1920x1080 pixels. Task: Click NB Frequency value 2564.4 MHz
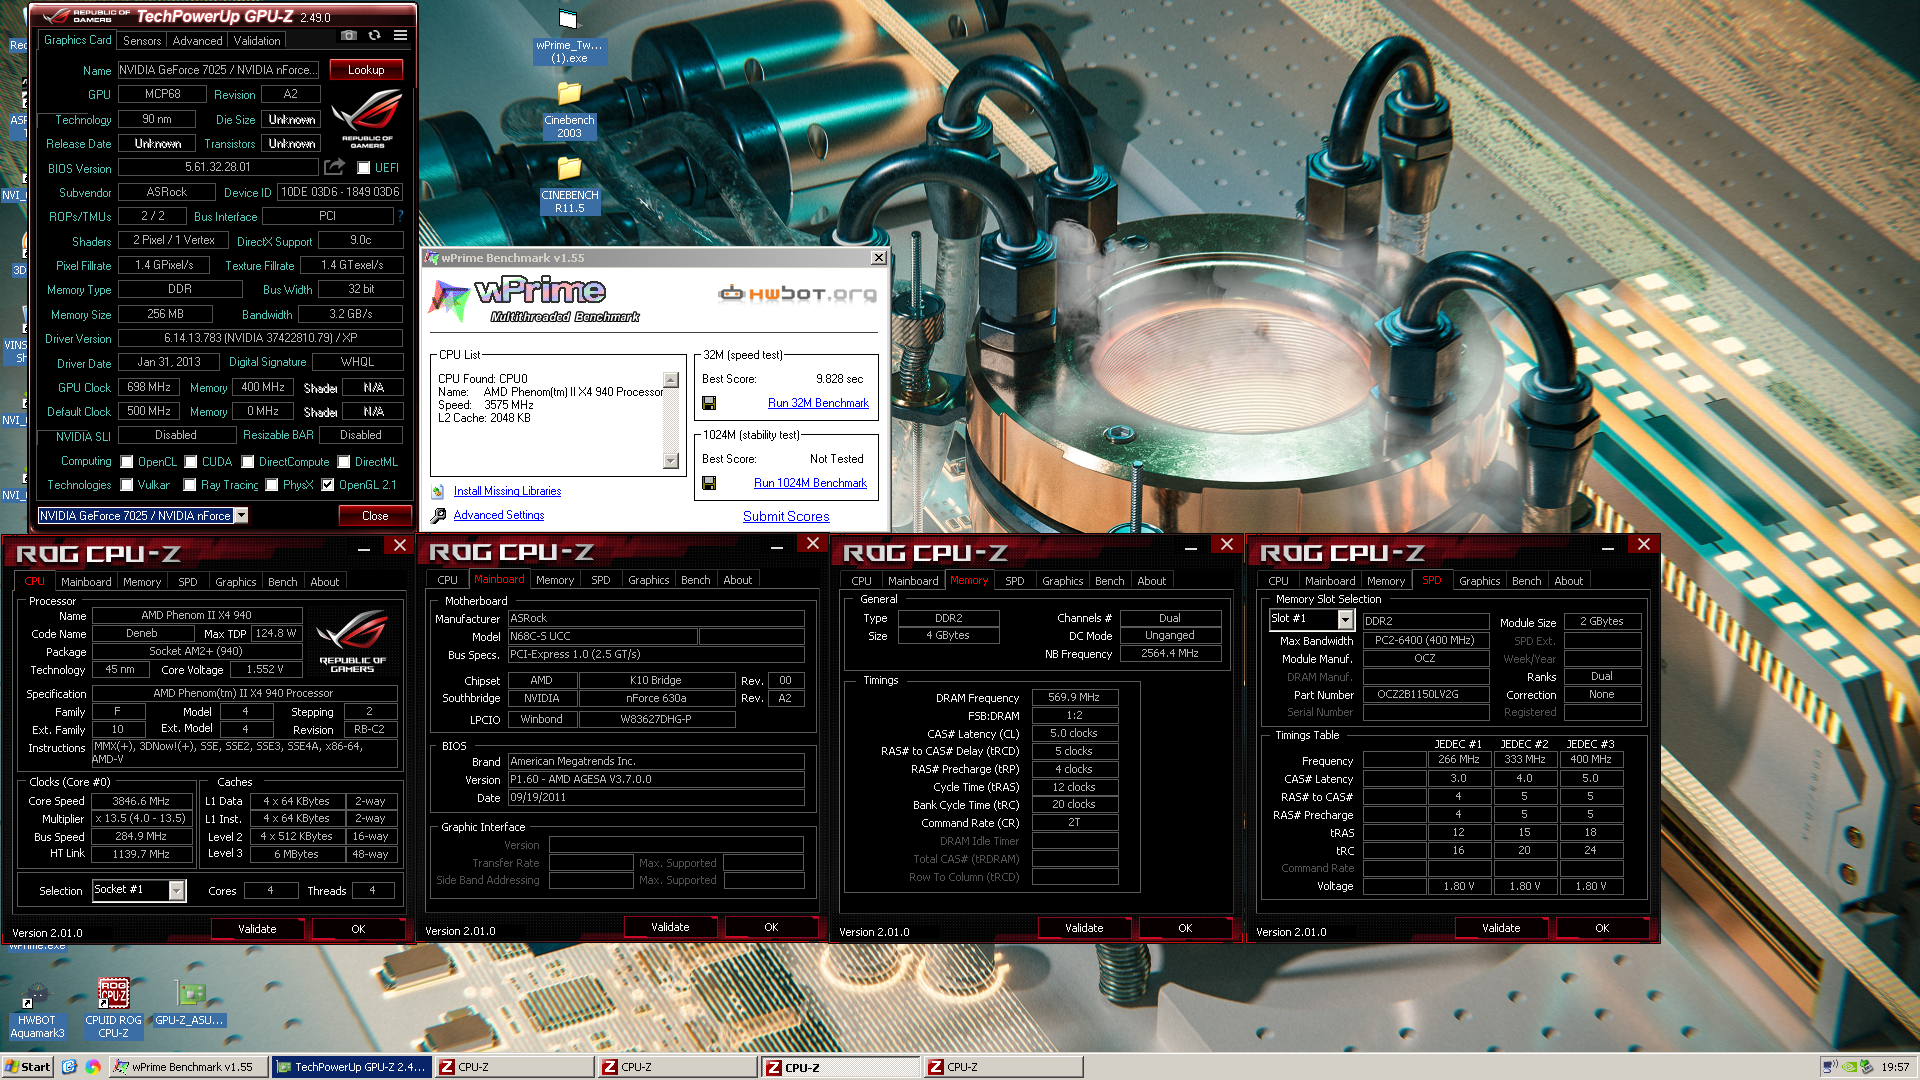coord(1170,654)
